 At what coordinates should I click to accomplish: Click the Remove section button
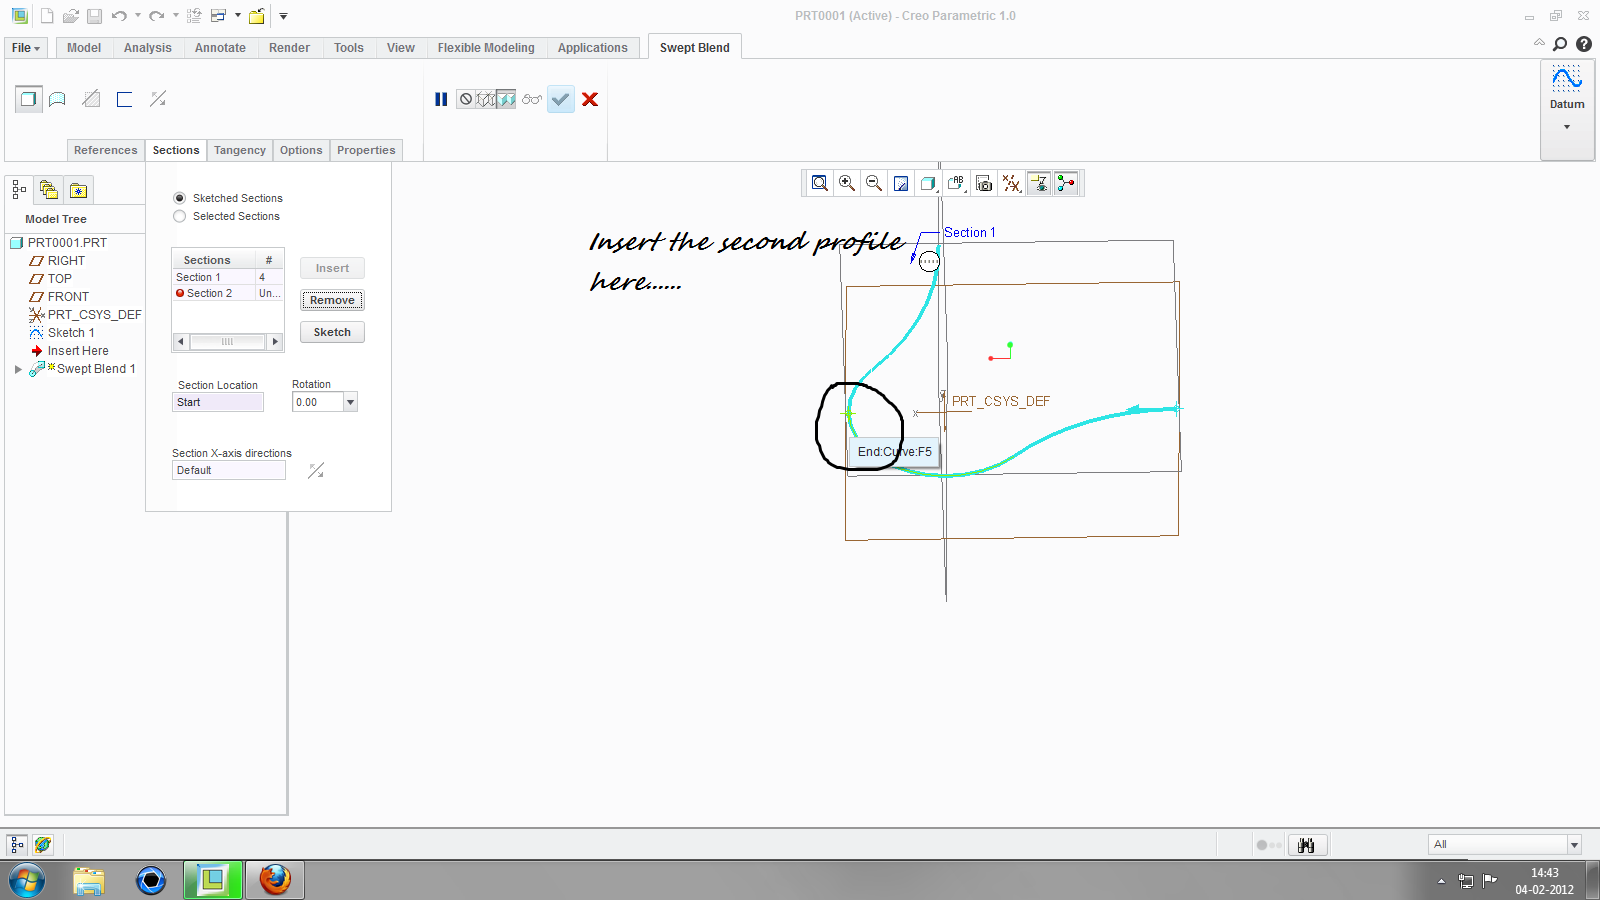tap(332, 300)
